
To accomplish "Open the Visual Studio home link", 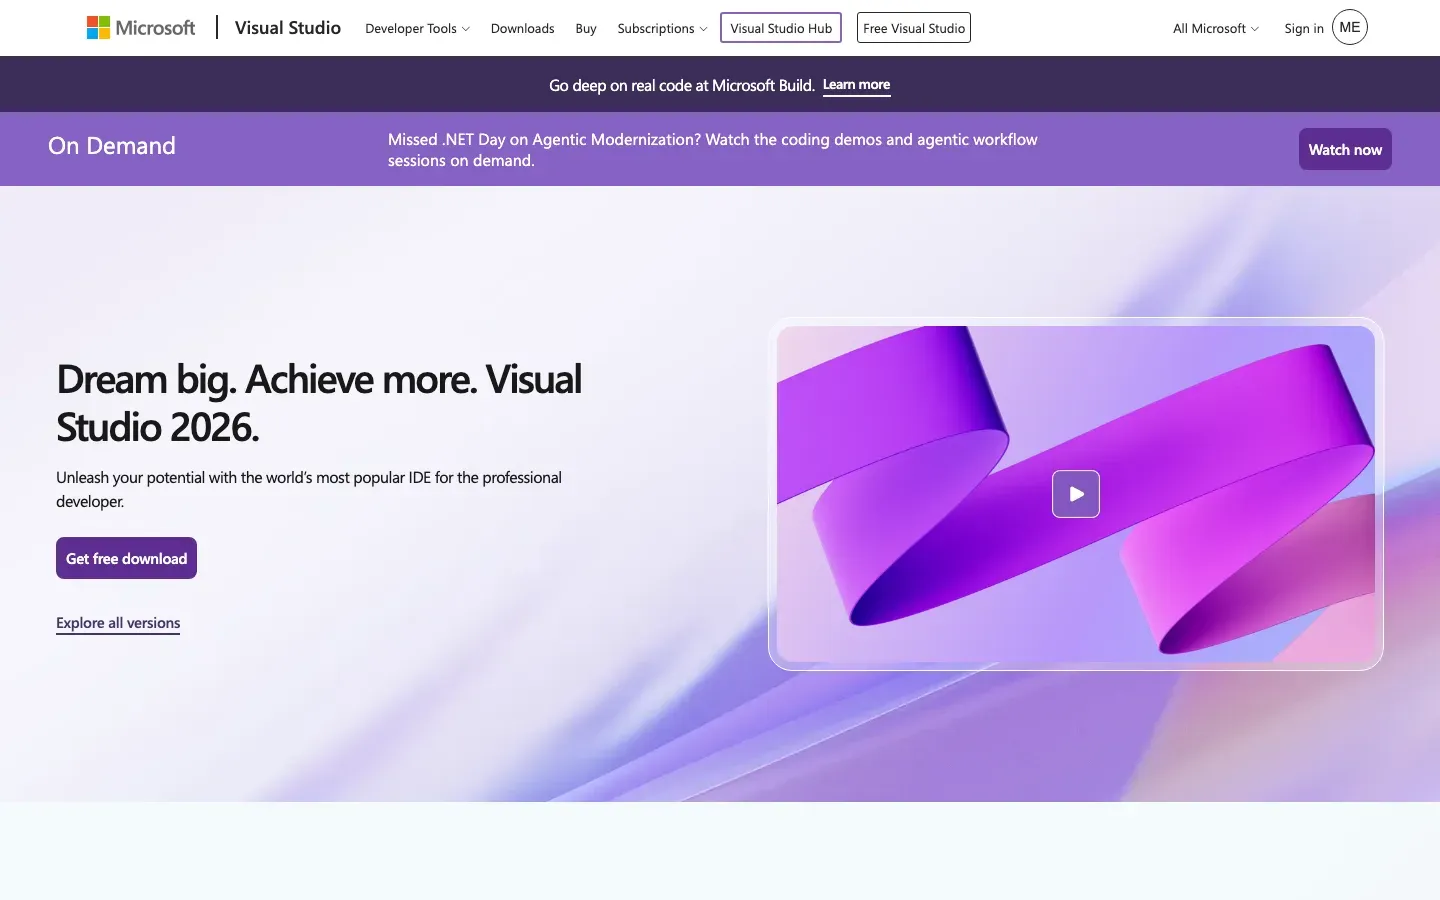I will coord(288,28).
